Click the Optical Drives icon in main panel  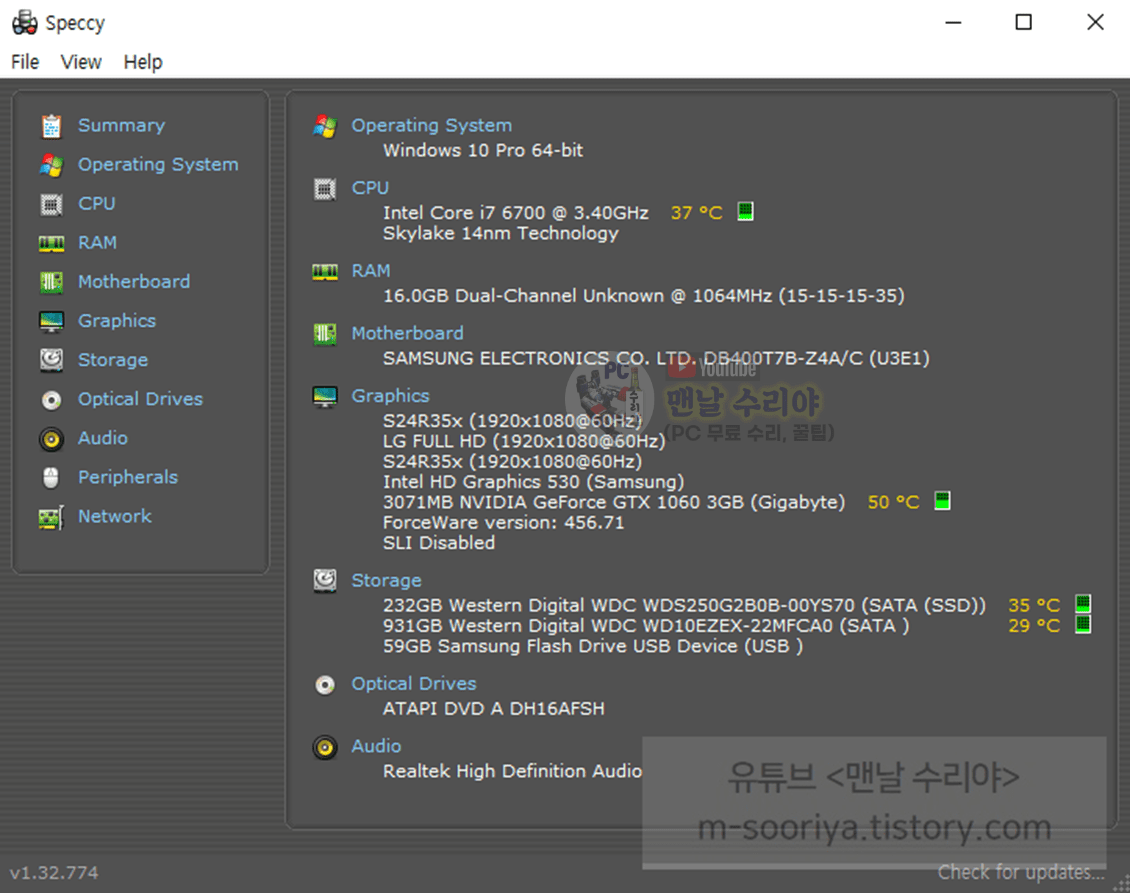pyautogui.click(x=325, y=685)
